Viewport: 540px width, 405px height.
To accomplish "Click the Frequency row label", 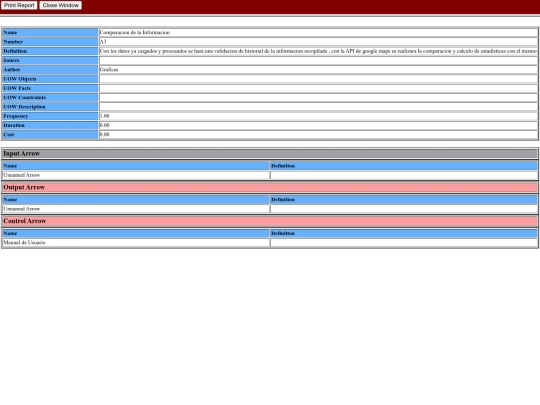I will [50, 116].
